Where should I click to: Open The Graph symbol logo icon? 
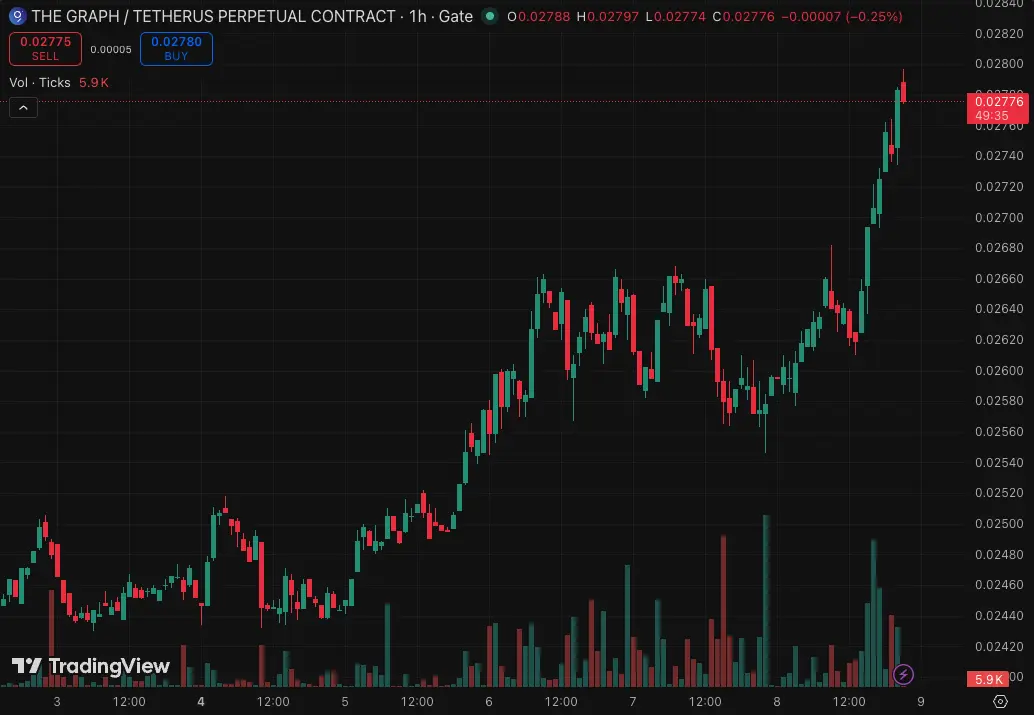[17, 16]
